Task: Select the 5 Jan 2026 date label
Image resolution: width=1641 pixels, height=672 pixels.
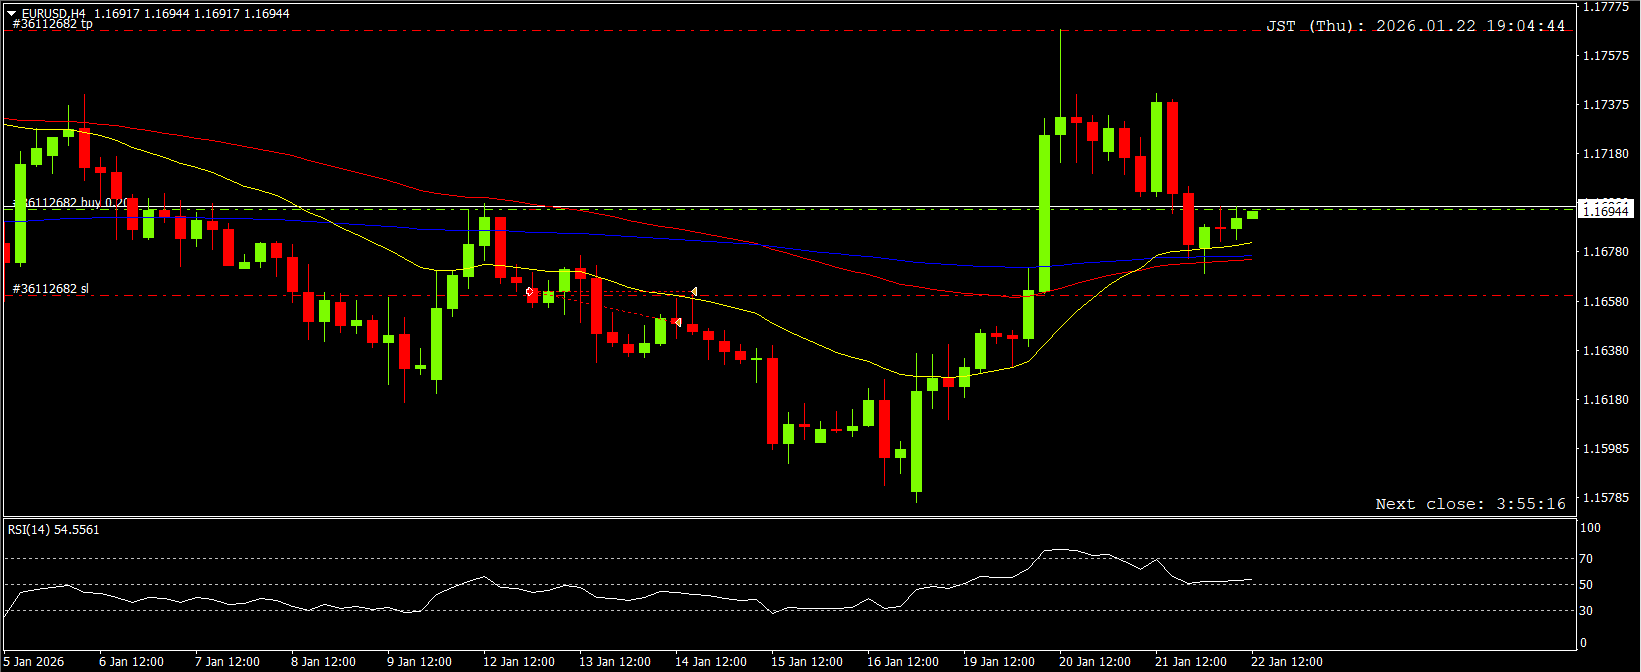Action: [34, 662]
